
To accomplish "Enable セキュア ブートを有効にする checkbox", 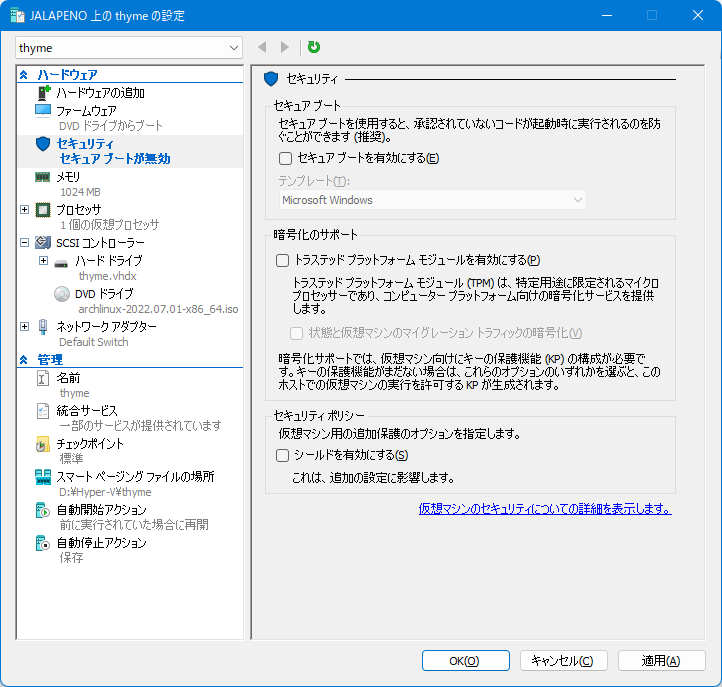I will click(x=285, y=158).
